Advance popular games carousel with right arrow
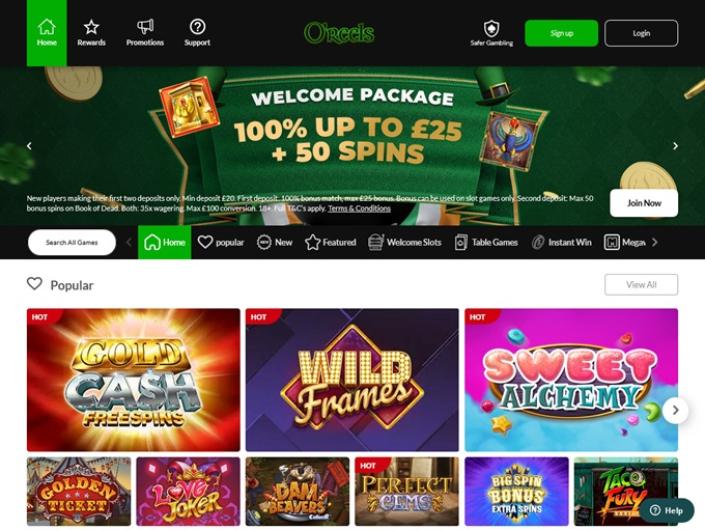Viewport: 705px width, 530px height. click(x=675, y=410)
